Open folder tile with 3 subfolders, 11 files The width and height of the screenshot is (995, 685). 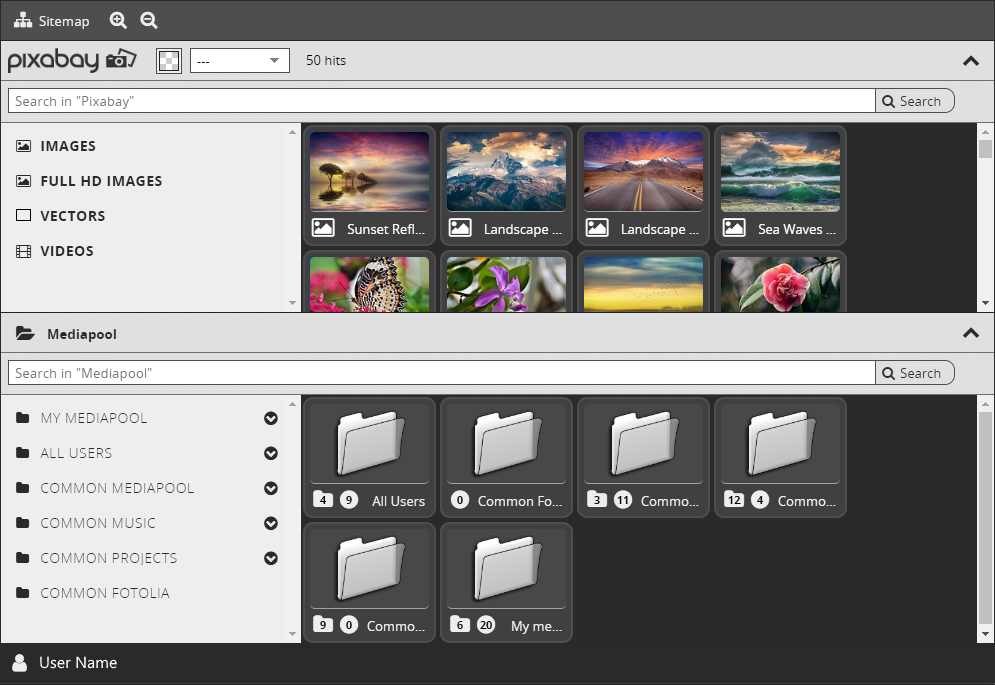pos(643,457)
